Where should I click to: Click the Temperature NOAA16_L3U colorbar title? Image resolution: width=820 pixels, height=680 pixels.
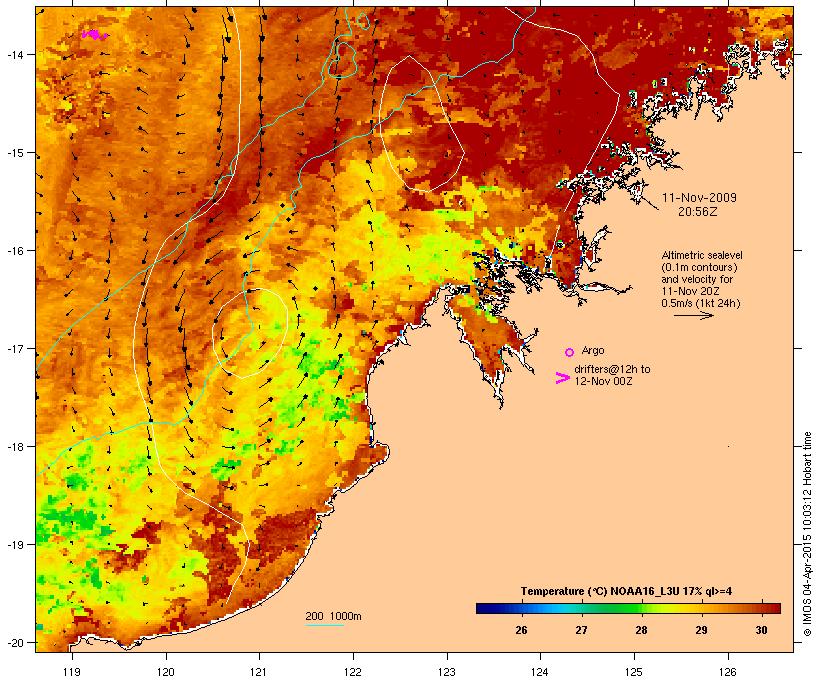pyautogui.click(x=626, y=592)
